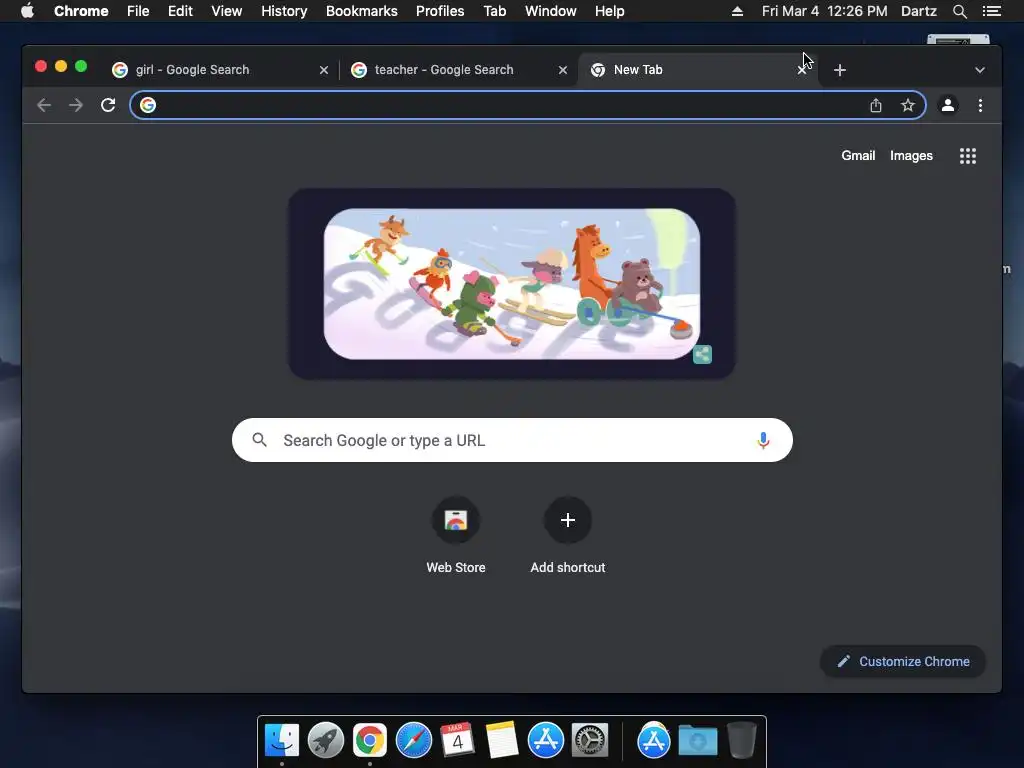
Task: Open Notes from the Dock
Action: pos(502,741)
